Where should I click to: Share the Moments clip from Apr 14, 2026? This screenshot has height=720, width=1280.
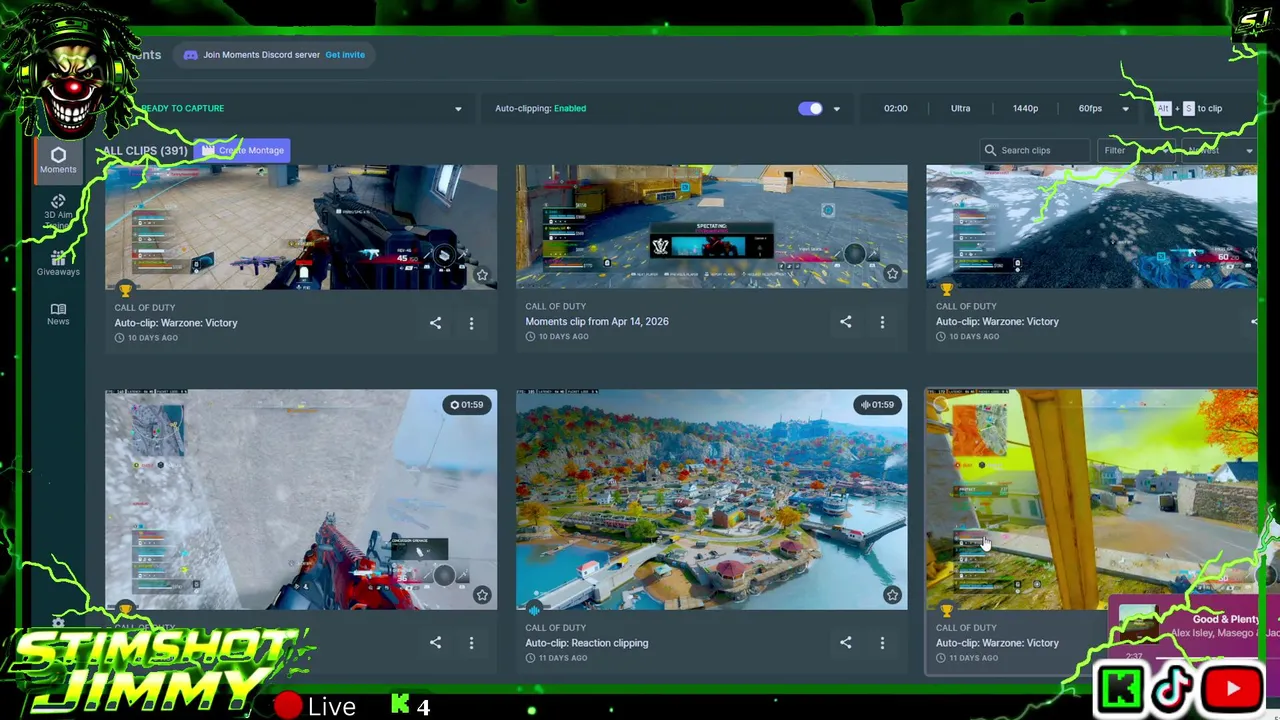click(x=846, y=321)
